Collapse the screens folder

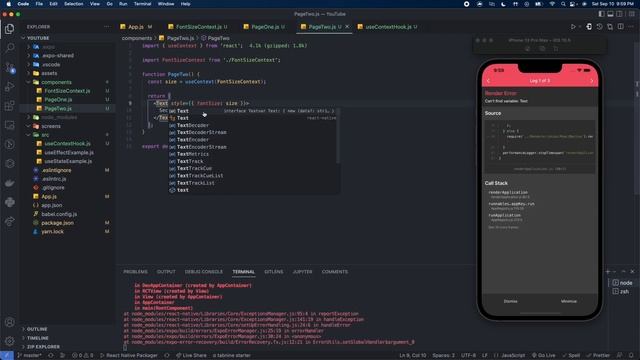coord(51,126)
